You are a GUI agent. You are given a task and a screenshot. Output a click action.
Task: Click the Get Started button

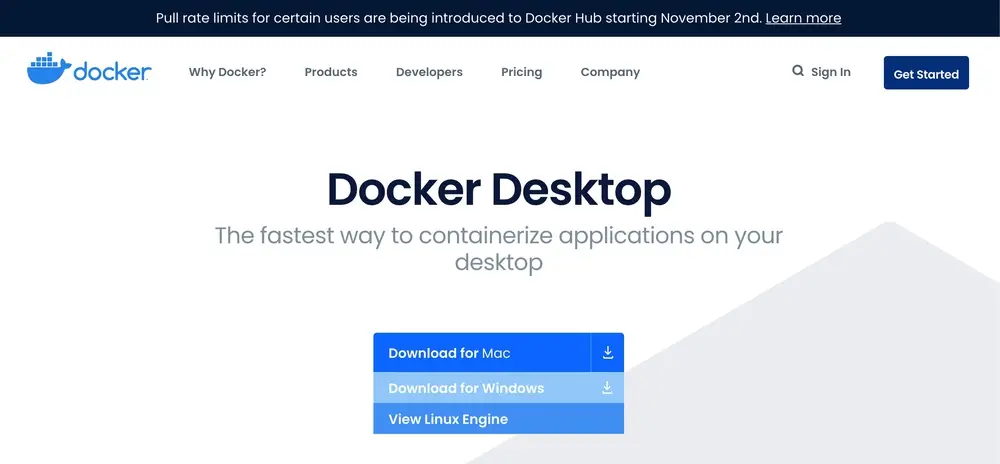(x=926, y=73)
